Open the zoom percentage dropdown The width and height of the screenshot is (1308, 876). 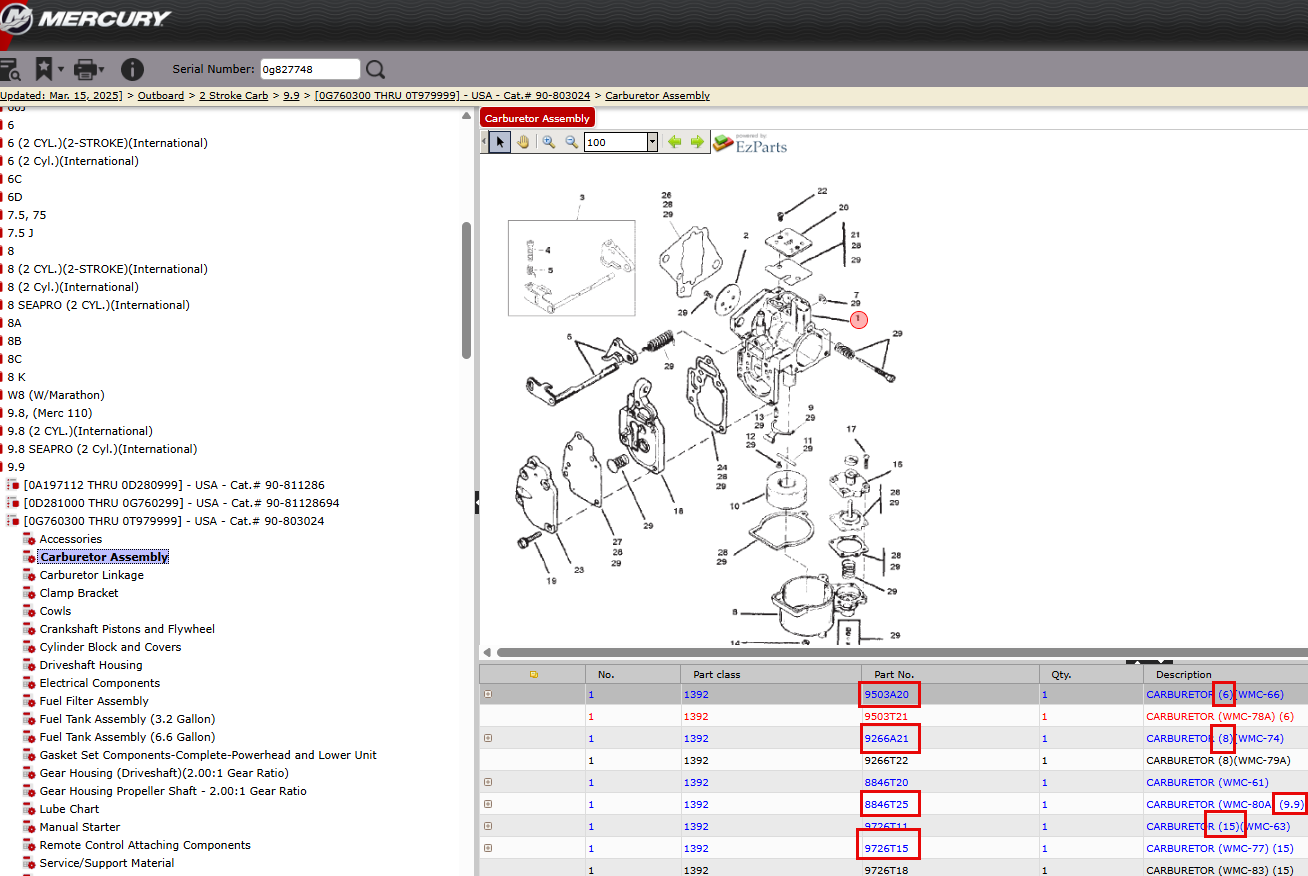653,142
